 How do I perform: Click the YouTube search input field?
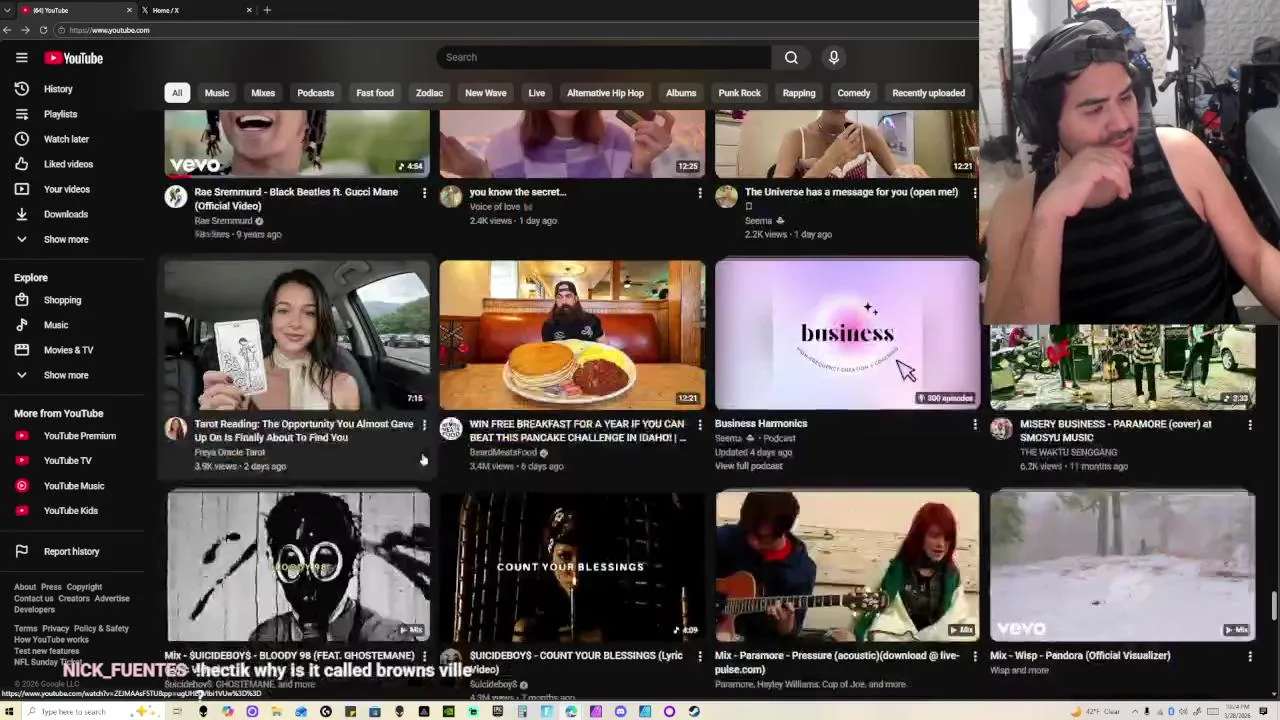603,57
